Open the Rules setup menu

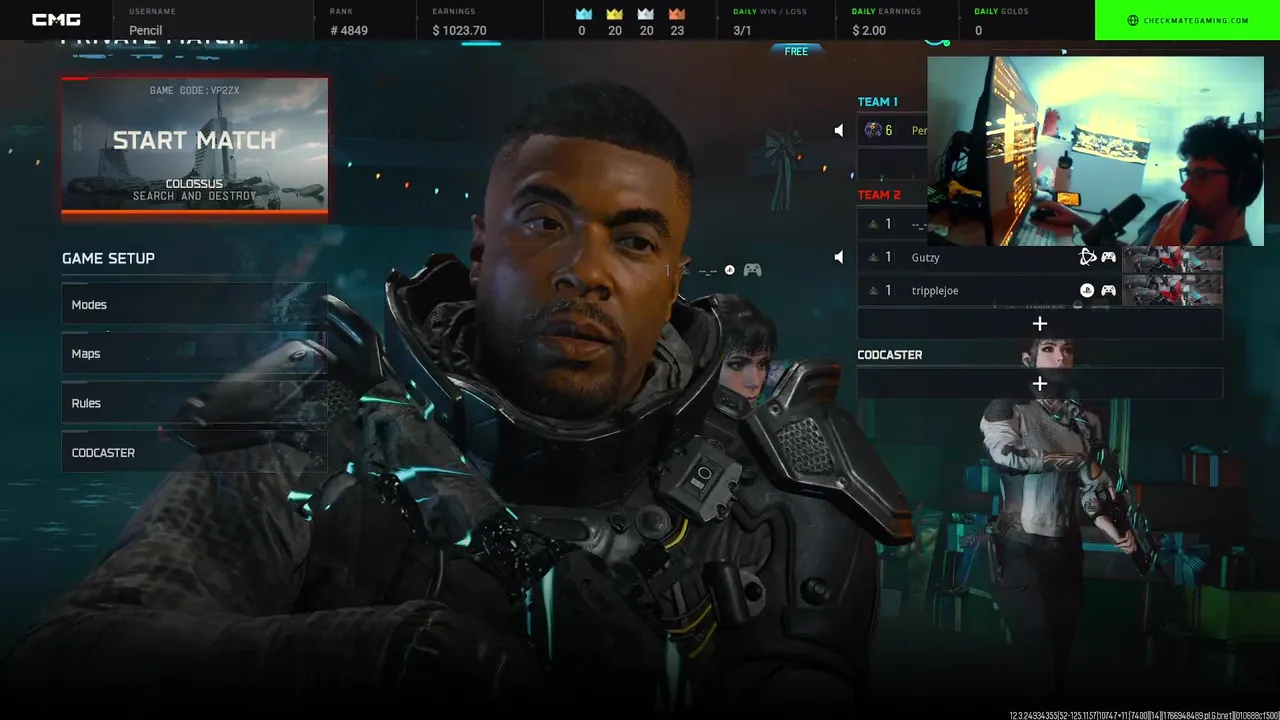pyautogui.click(x=194, y=403)
